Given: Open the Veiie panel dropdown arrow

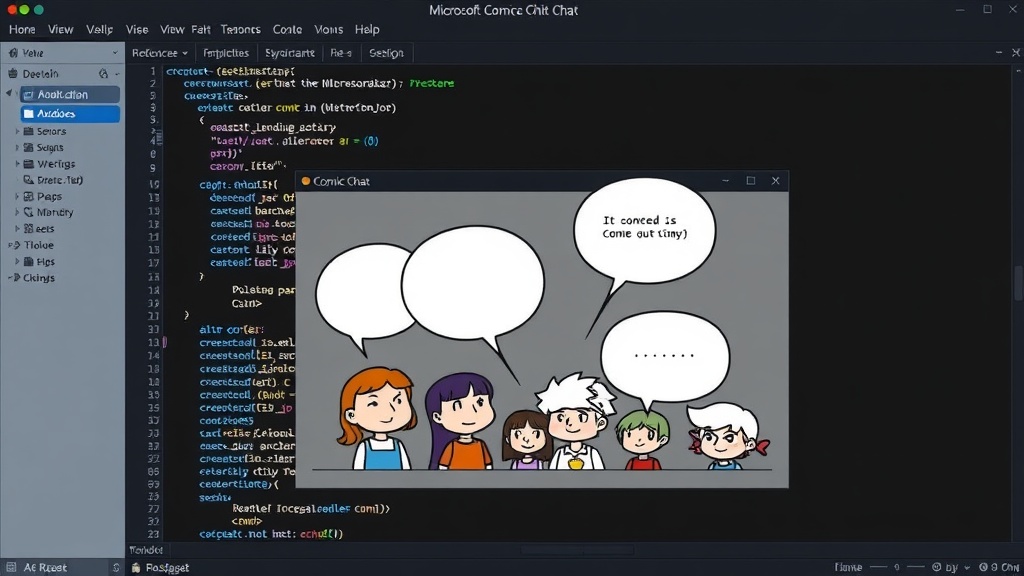Looking at the screenshot, I should 115,53.
